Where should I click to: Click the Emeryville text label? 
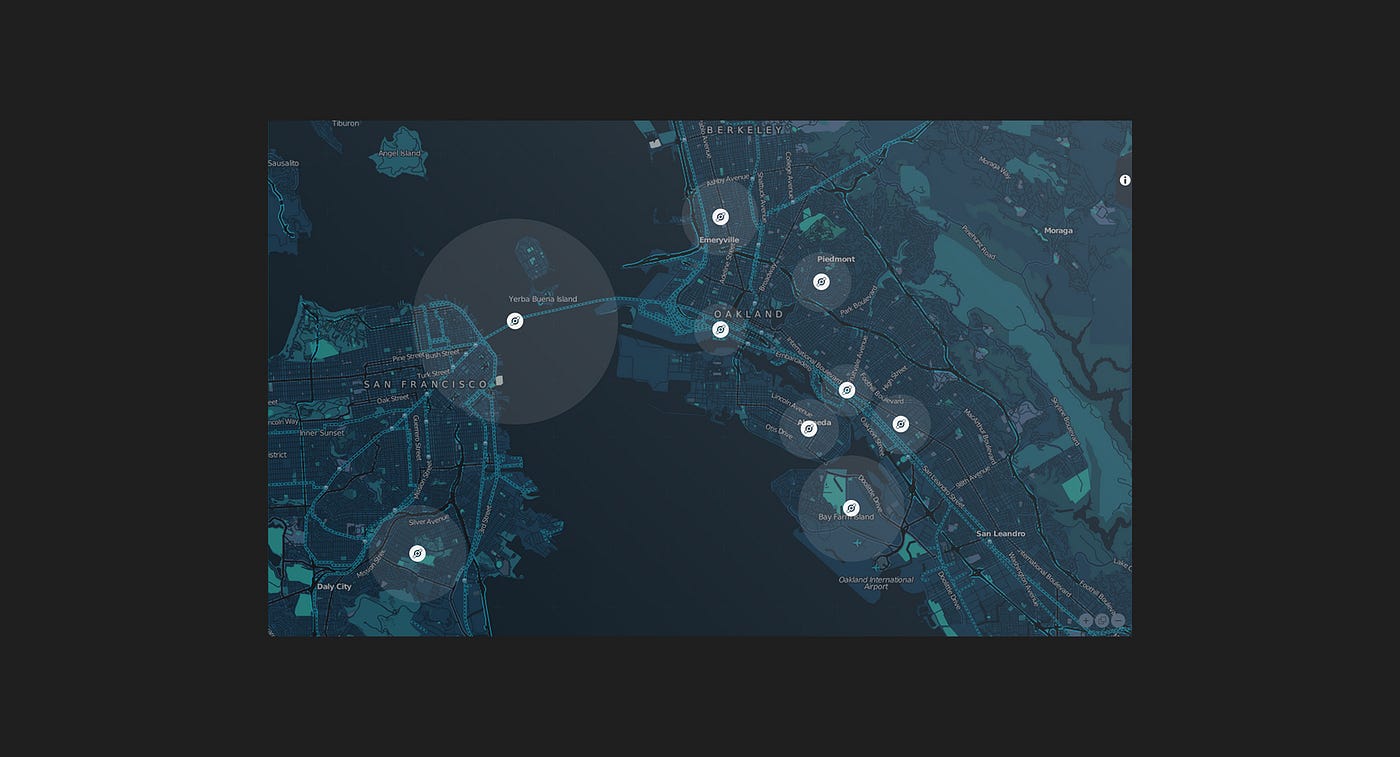point(719,240)
